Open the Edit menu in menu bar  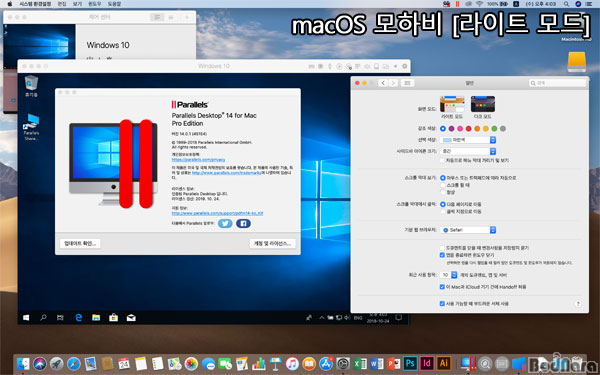(62, 4)
